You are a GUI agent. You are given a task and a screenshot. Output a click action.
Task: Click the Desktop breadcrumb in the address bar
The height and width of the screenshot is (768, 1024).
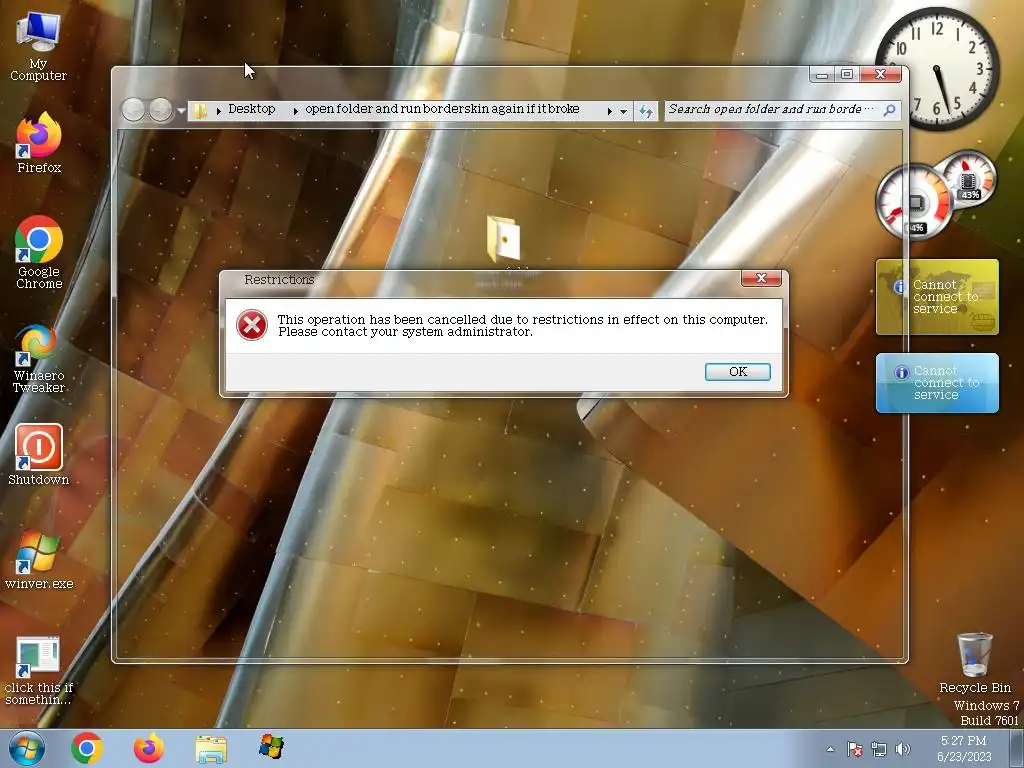[251, 109]
